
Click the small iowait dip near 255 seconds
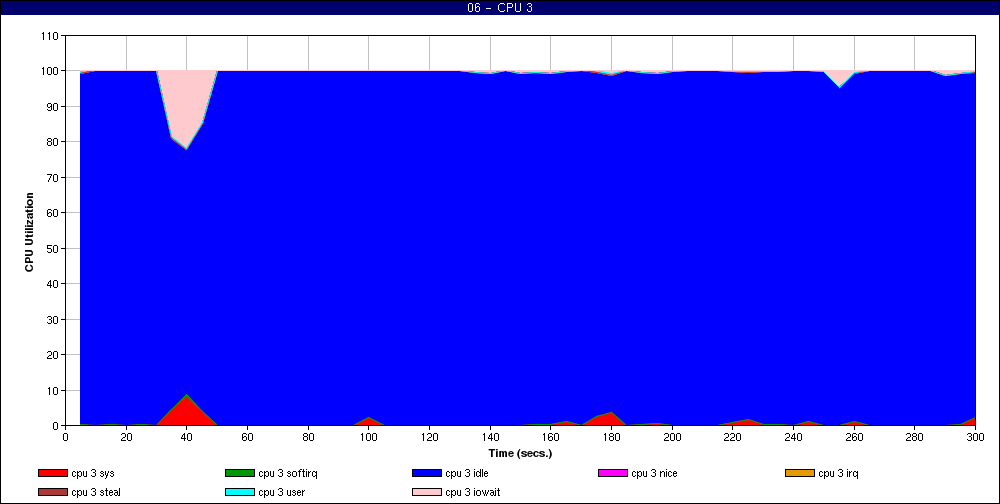[839, 77]
